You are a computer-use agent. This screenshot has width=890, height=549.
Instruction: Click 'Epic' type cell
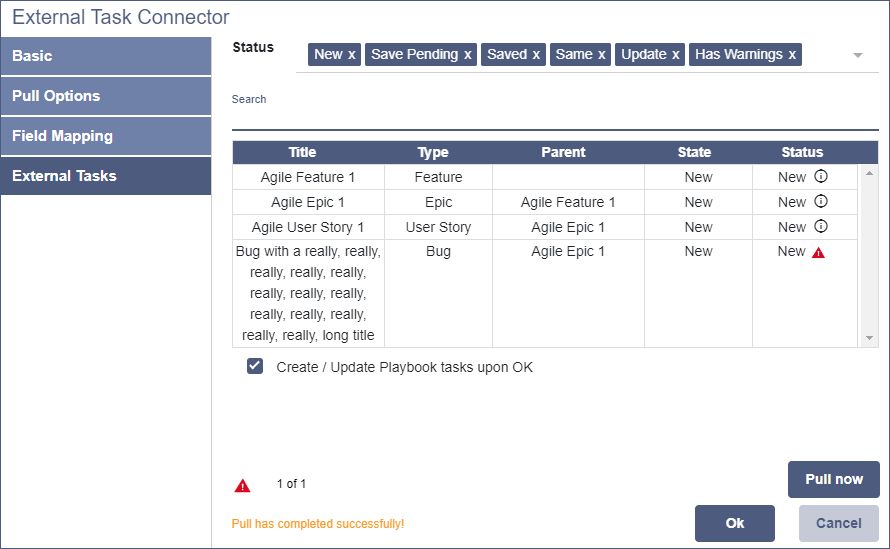pyautogui.click(x=438, y=202)
